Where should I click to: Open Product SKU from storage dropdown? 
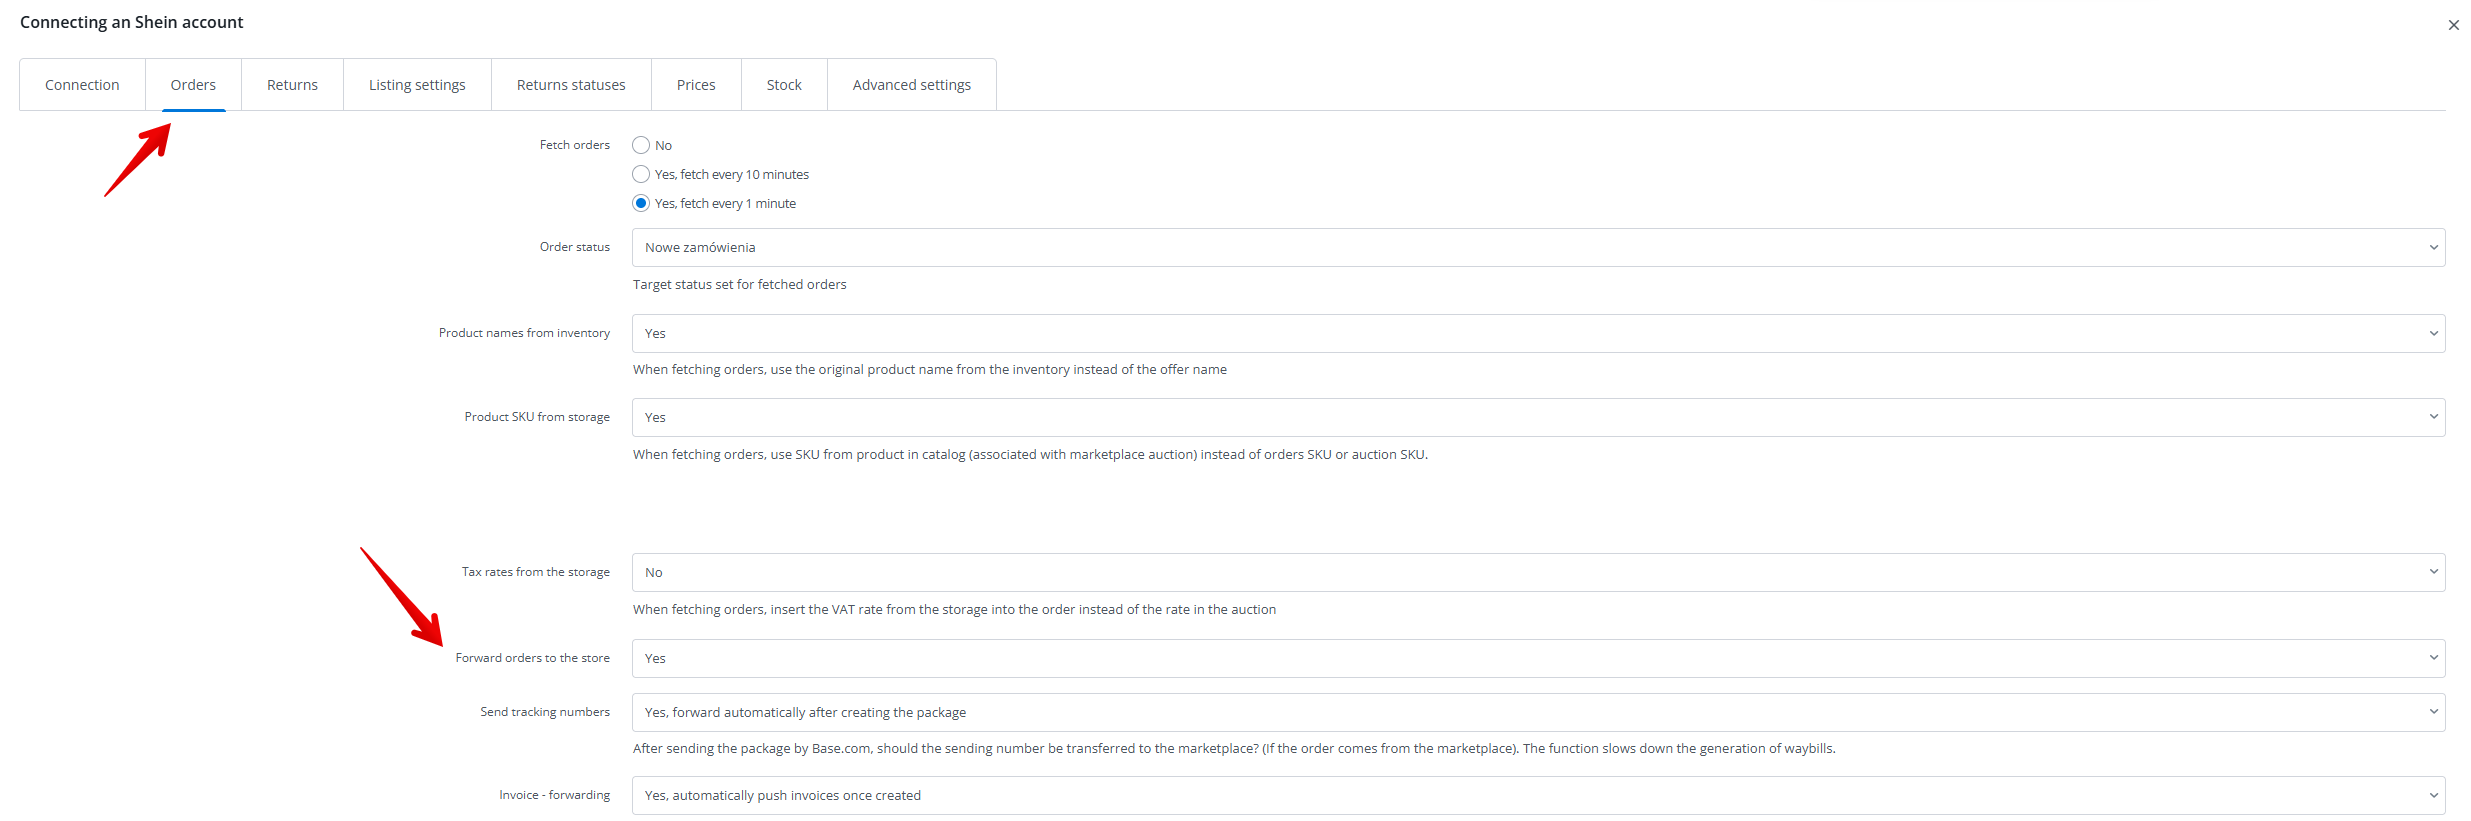pyautogui.click(x=1537, y=418)
